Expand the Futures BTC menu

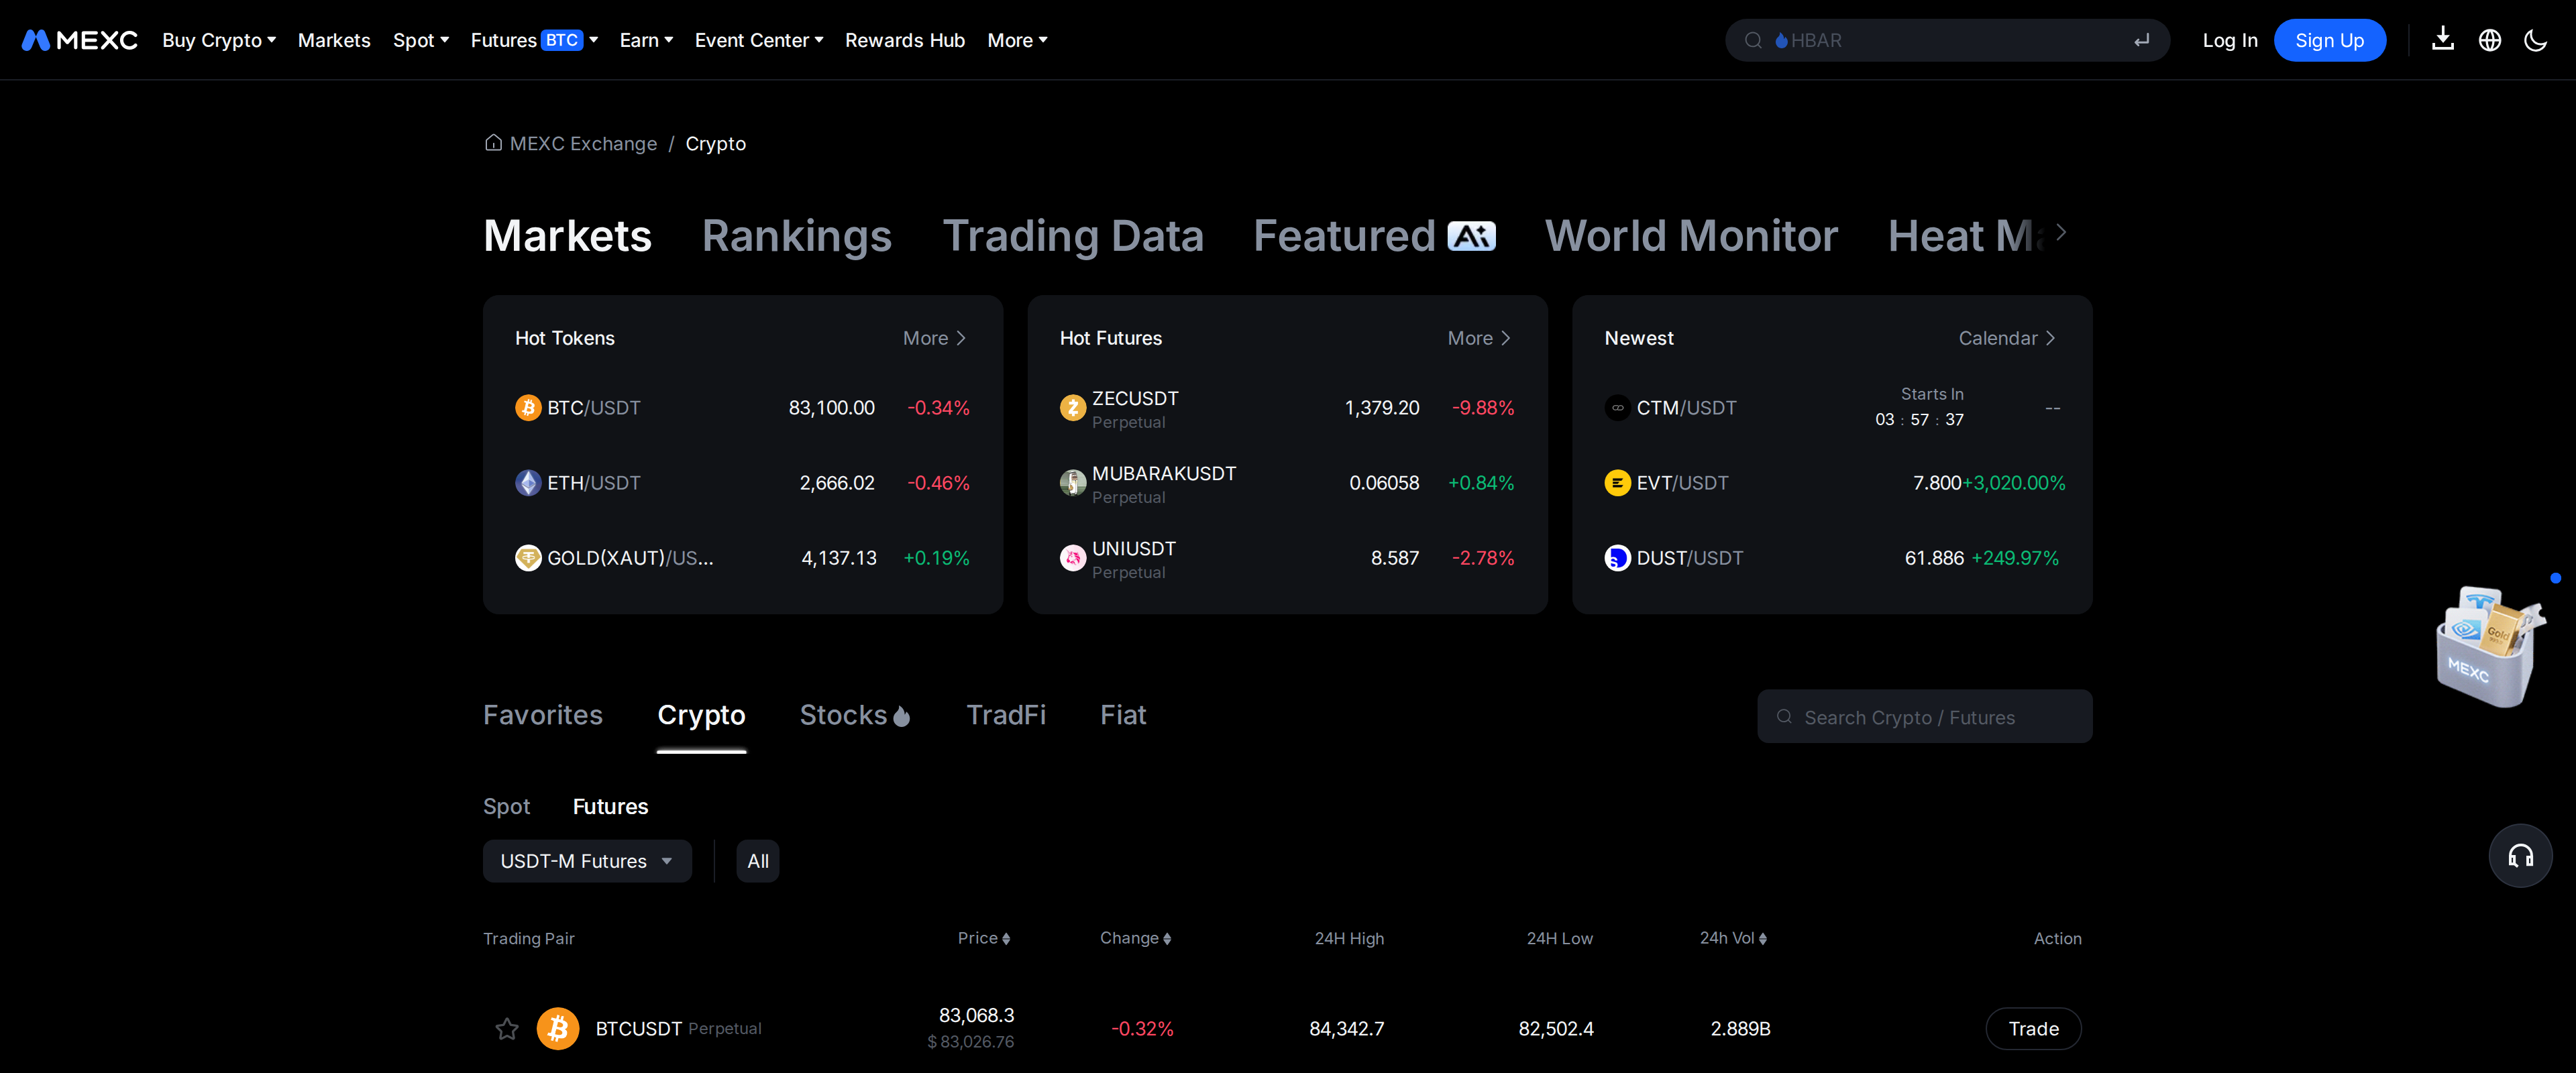point(534,40)
